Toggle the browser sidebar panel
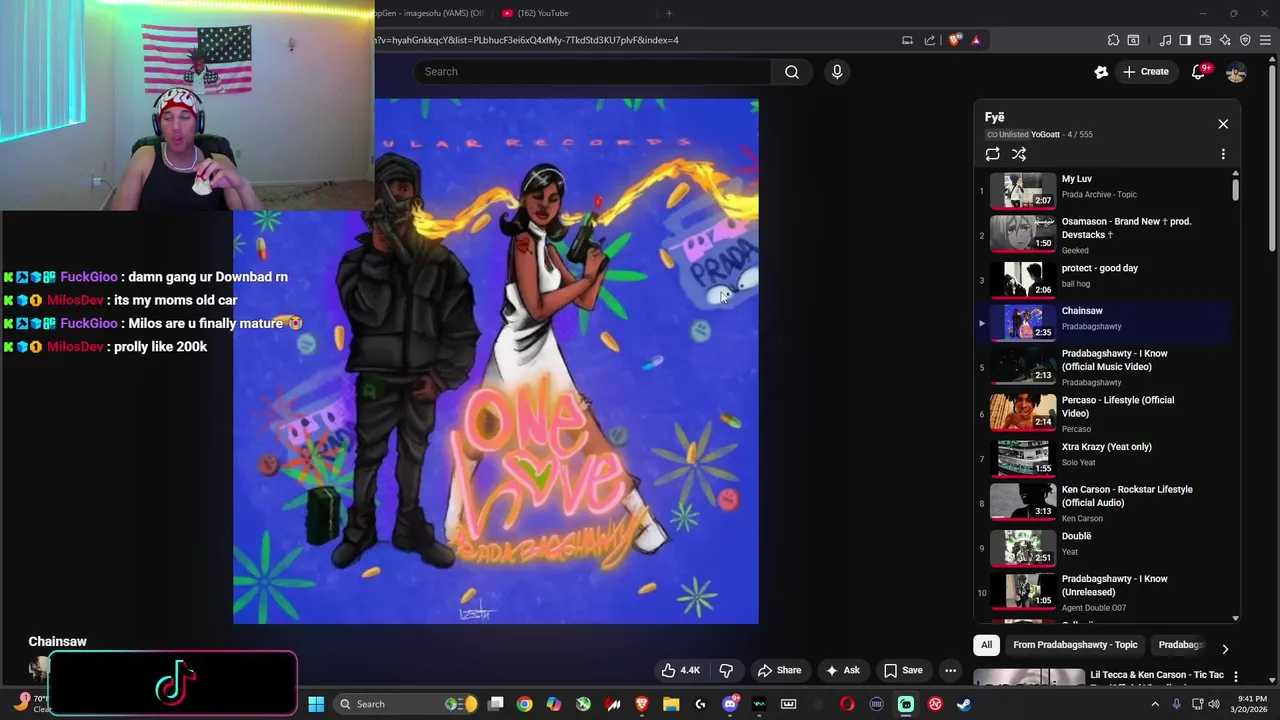Viewport: 1280px width, 720px height. [x=1185, y=40]
